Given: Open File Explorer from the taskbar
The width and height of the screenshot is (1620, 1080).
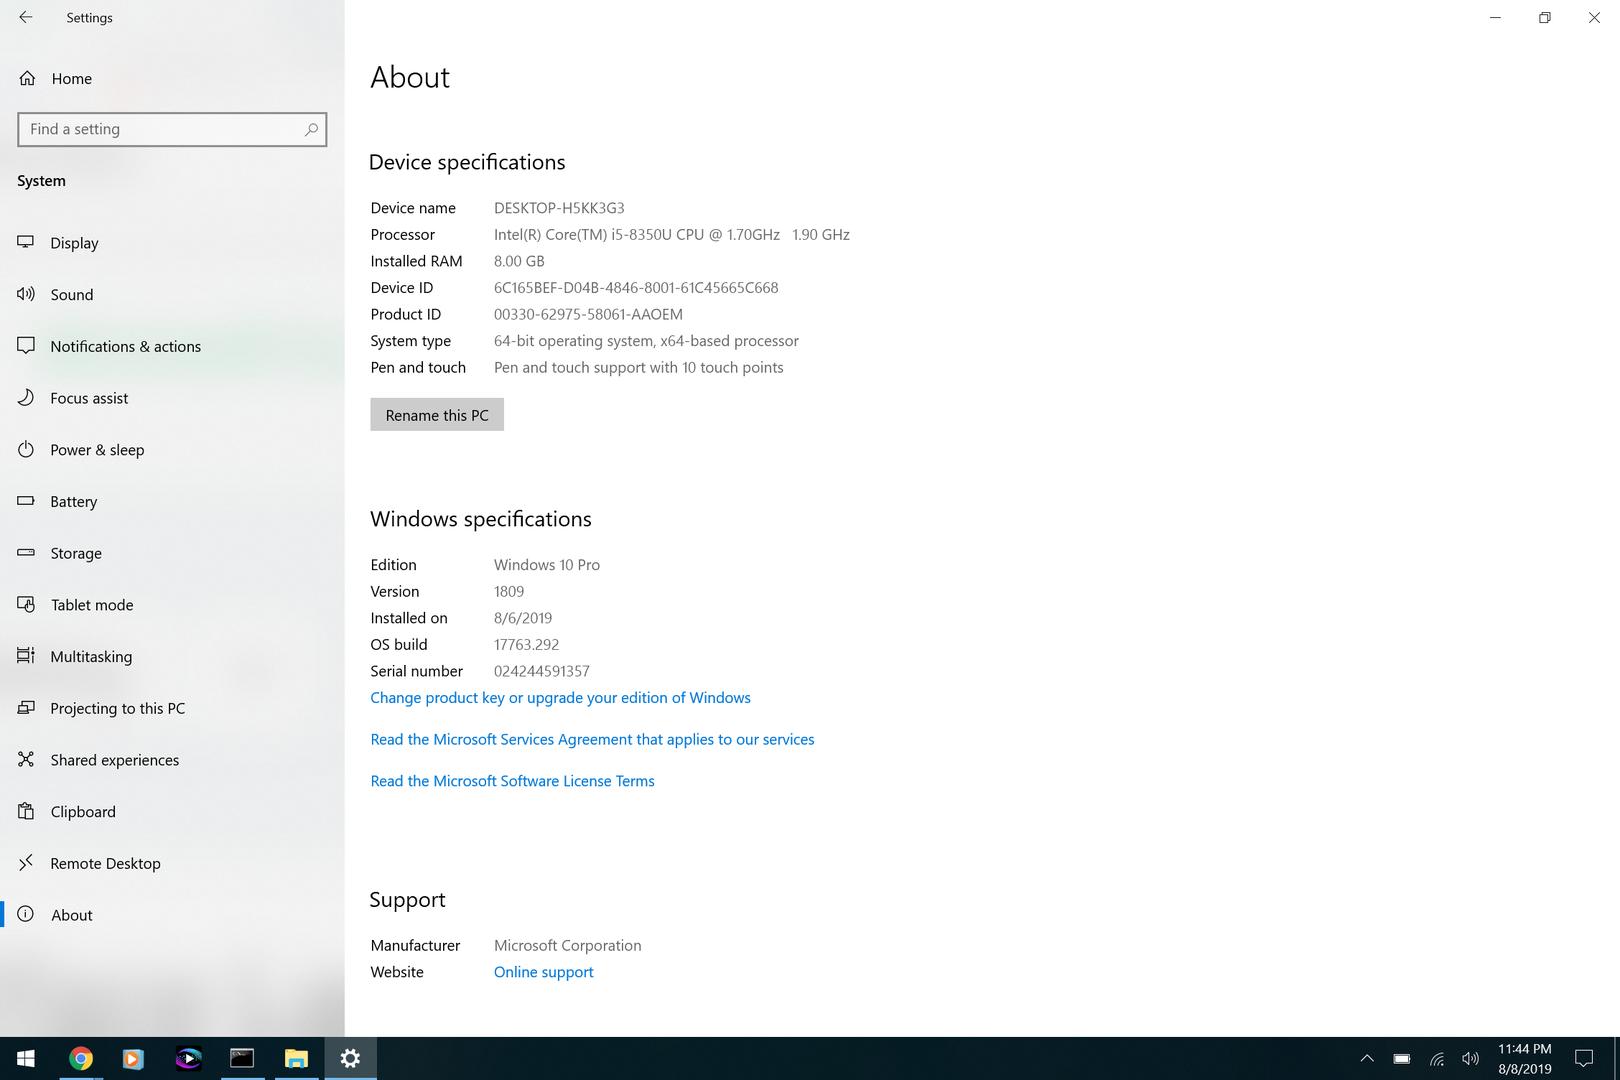Looking at the screenshot, I should point(296,1058).
